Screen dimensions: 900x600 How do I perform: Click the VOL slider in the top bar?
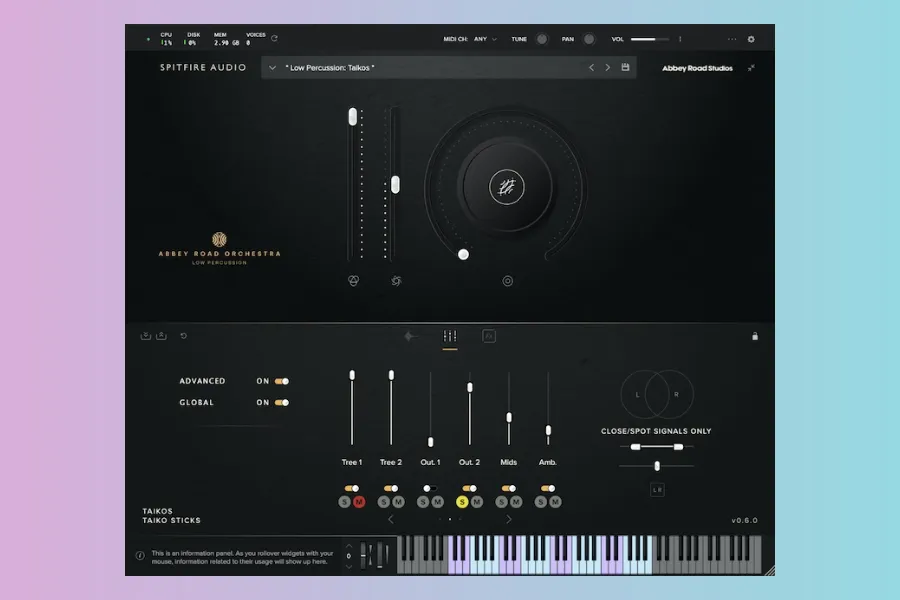[650, 40]
